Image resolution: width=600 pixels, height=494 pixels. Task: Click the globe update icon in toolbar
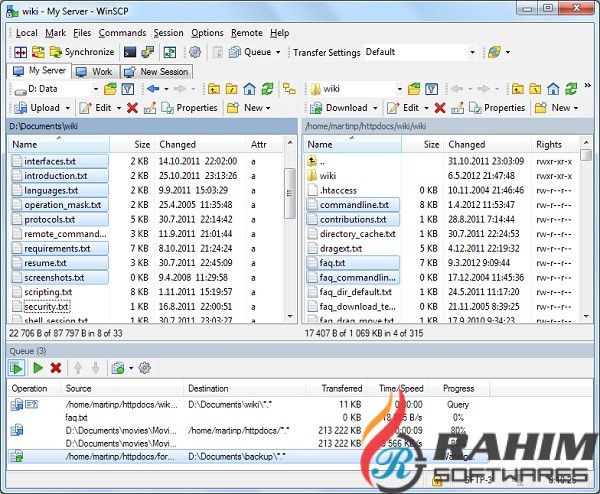[494, 52]
